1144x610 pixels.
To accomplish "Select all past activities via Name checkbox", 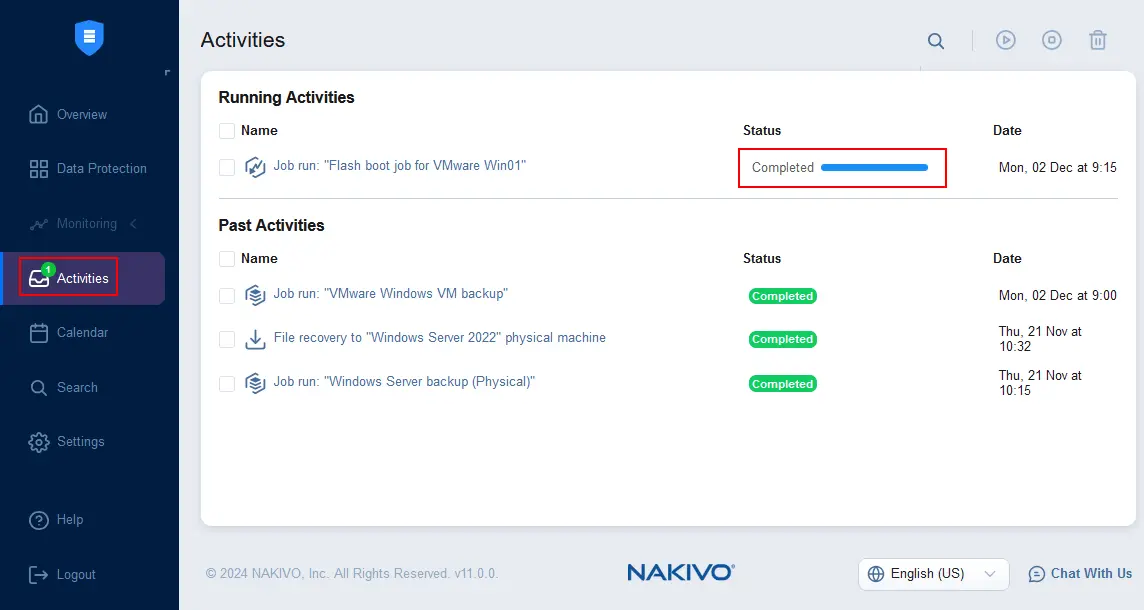I will 227,259.
